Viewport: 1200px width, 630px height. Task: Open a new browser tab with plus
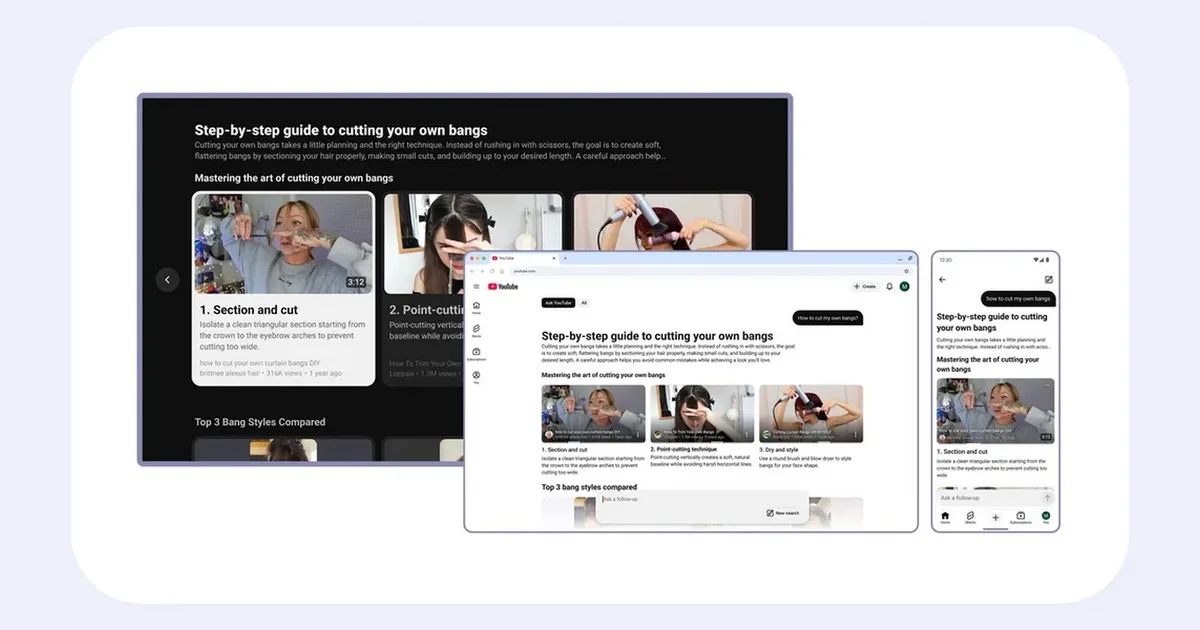point(565,258)
